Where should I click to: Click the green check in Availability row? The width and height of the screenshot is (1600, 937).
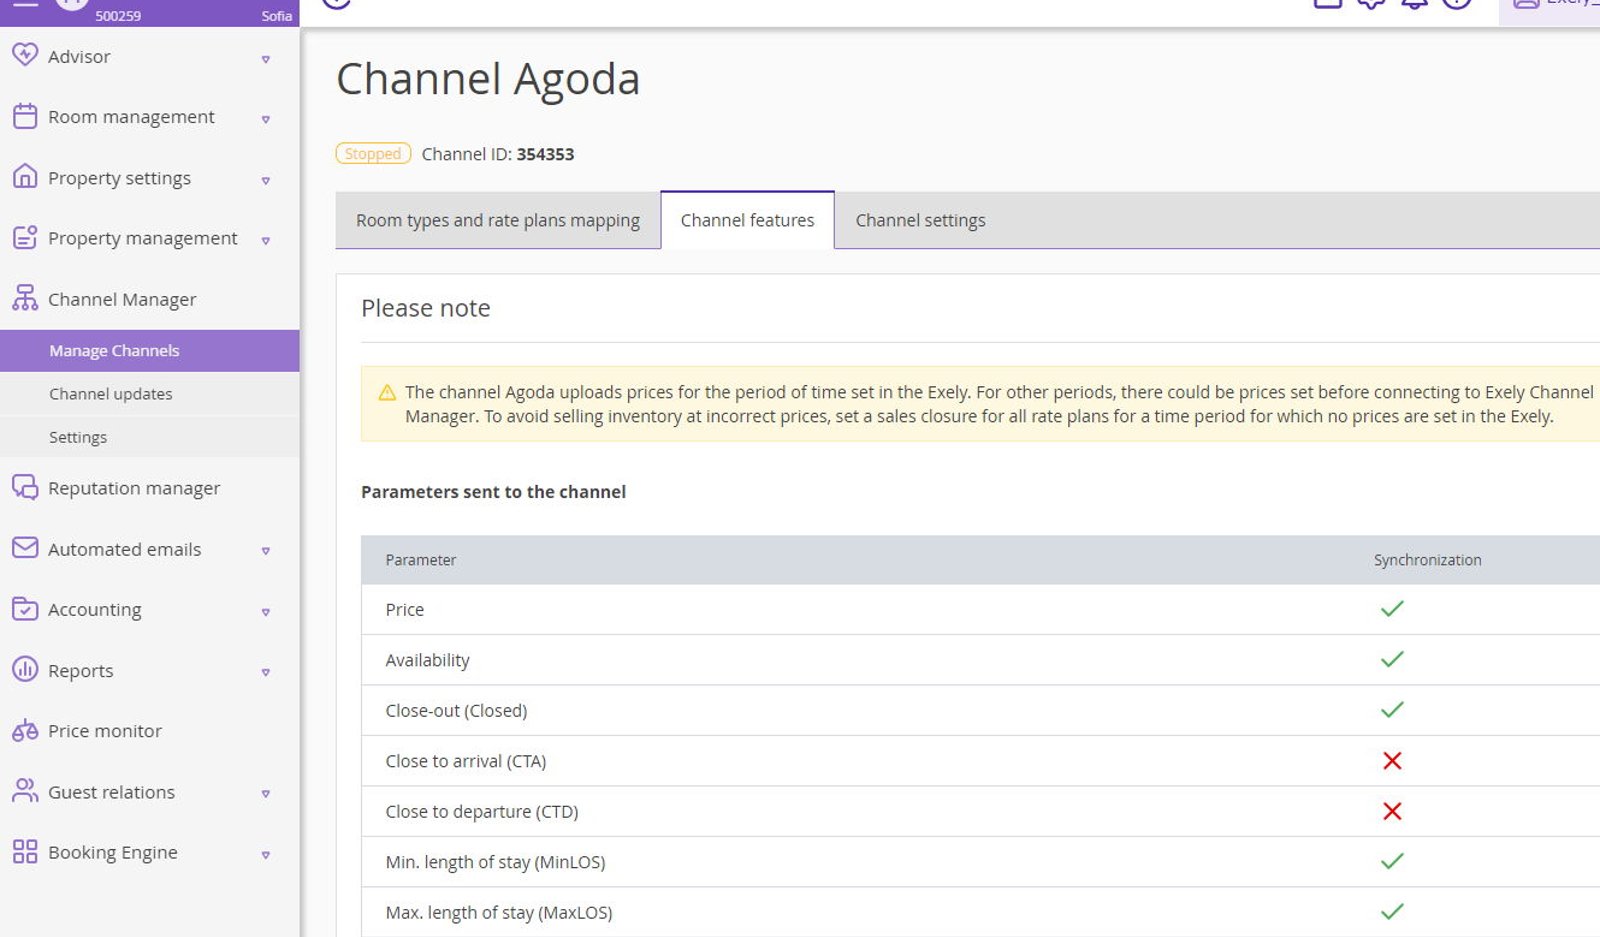coord(1392,659)
